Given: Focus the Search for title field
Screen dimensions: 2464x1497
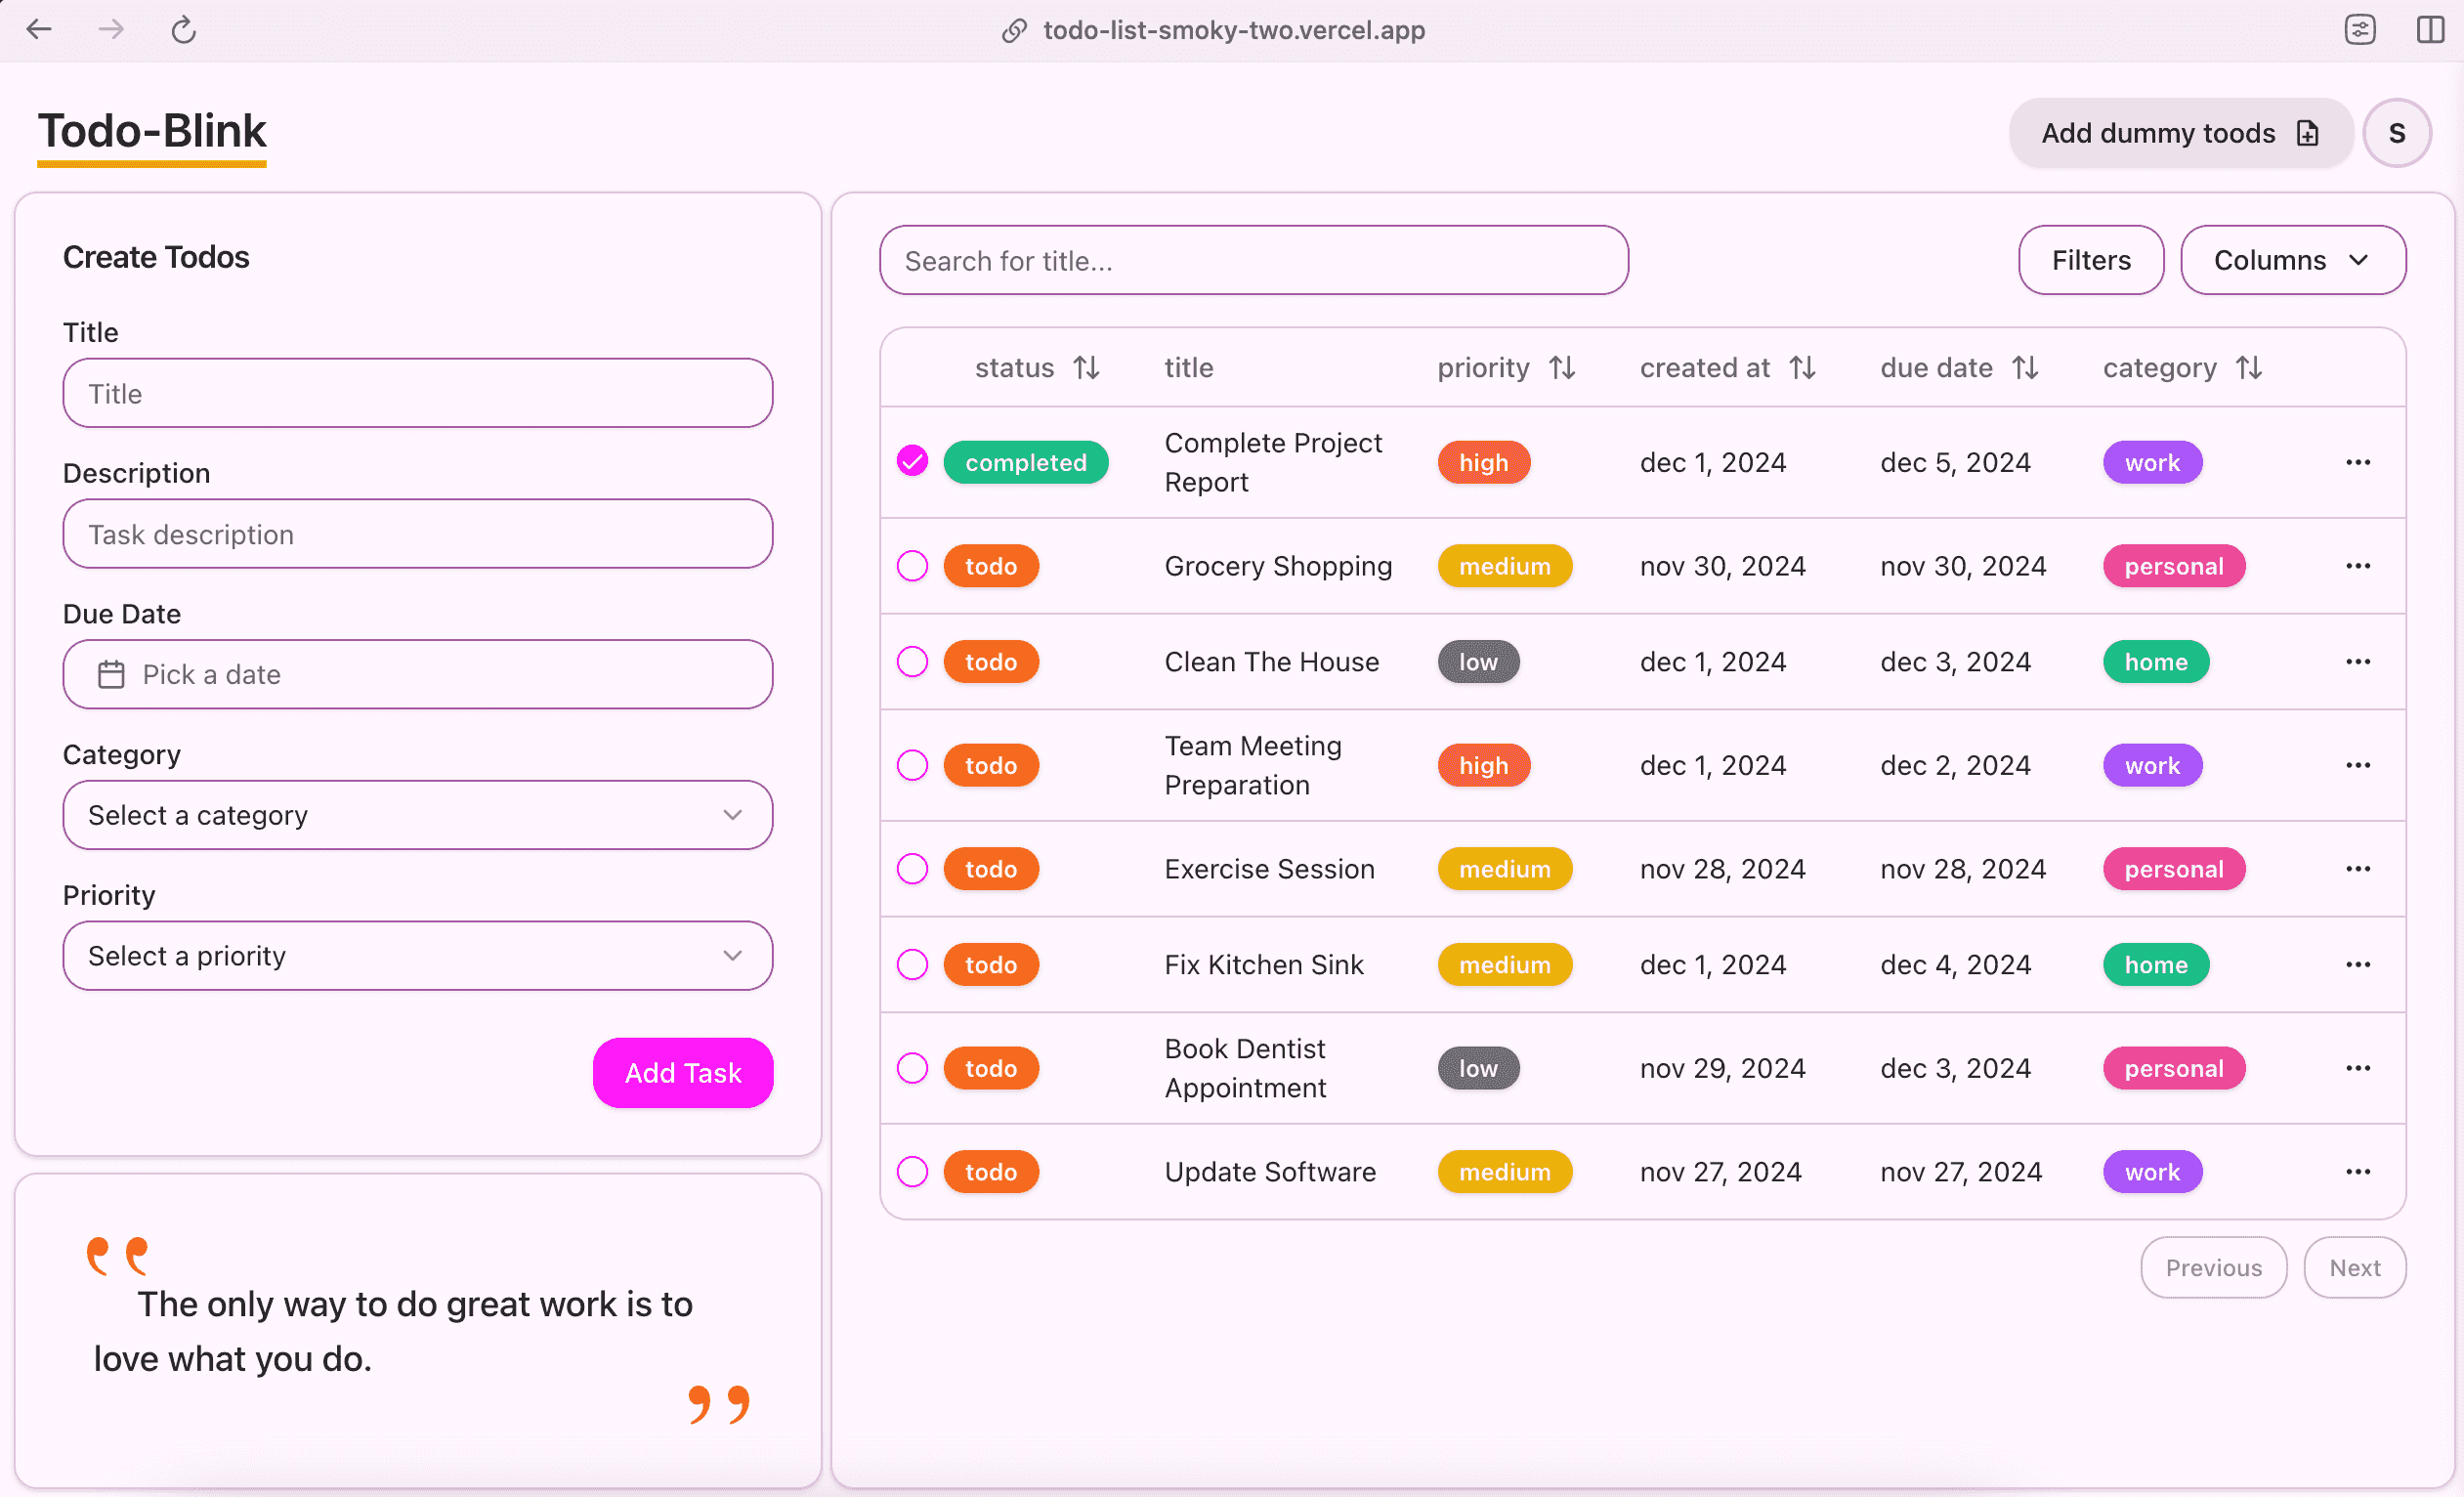Looking at the screenshot, I should (x=1253, y=261).
